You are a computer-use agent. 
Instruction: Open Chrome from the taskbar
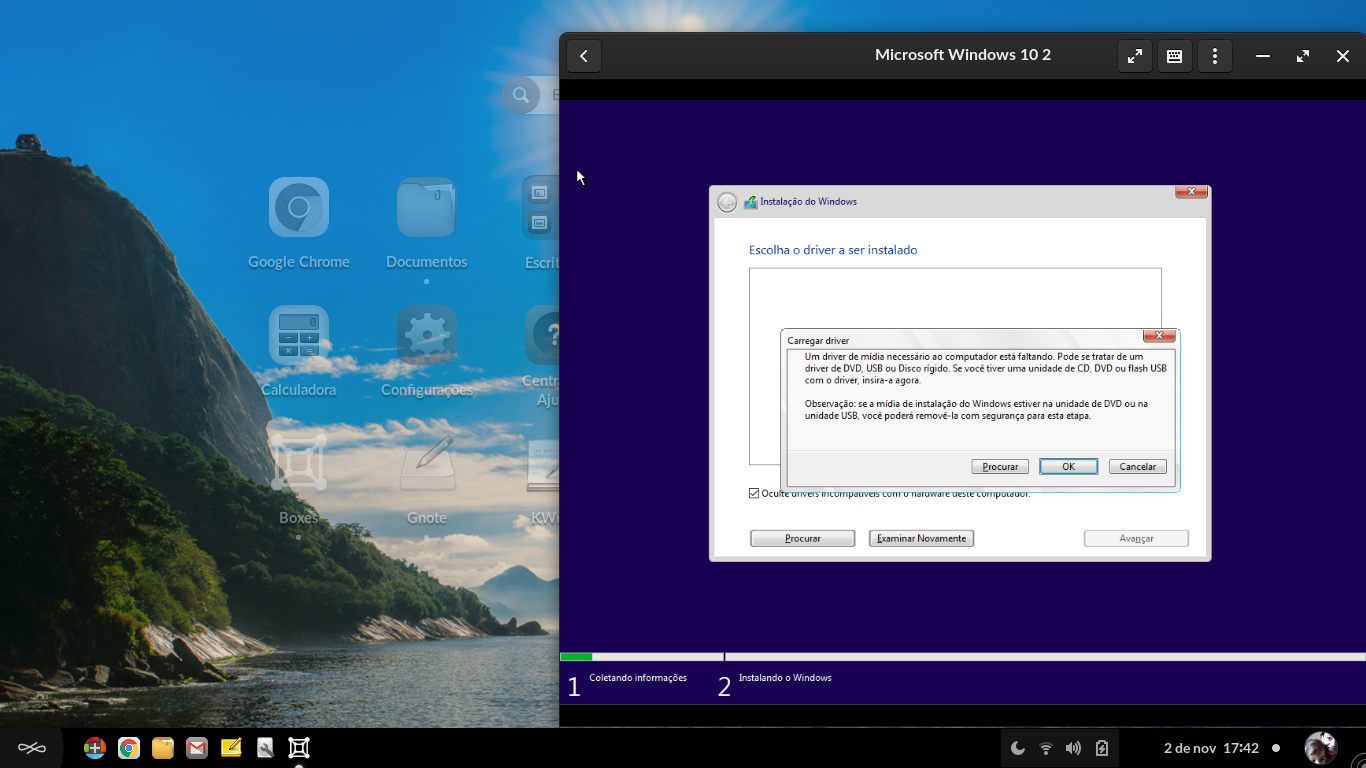coord(129,748)
